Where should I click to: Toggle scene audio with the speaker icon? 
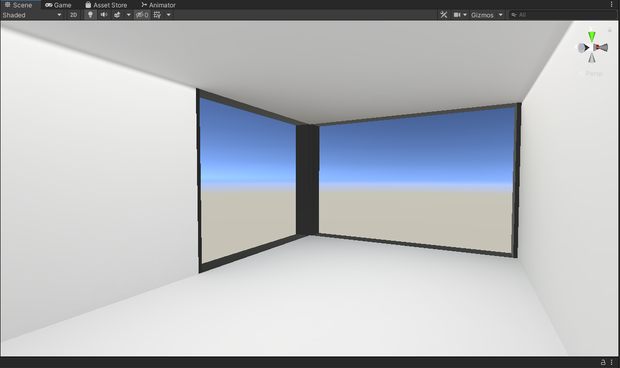104,15
